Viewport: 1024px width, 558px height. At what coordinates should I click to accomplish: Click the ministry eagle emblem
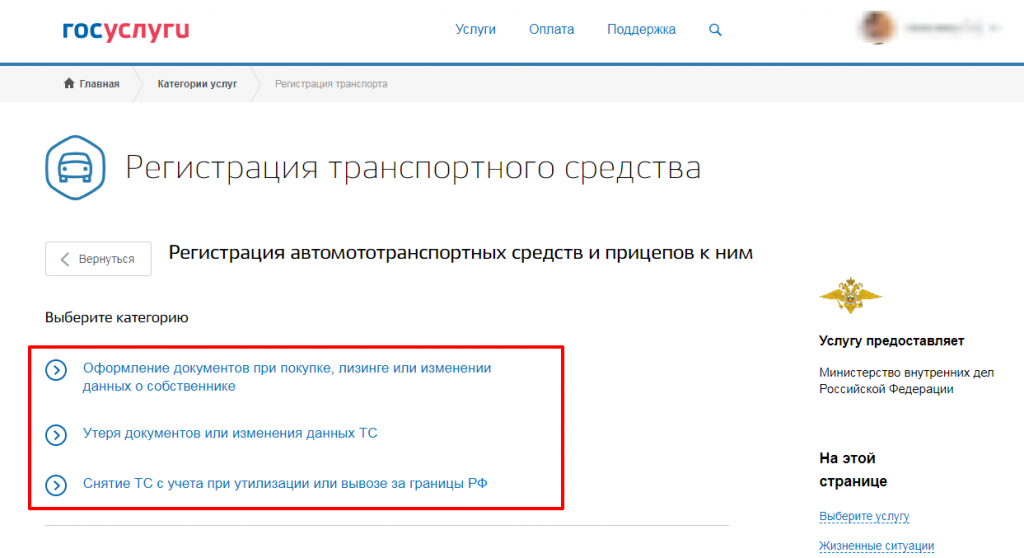(x=850, y=295)
